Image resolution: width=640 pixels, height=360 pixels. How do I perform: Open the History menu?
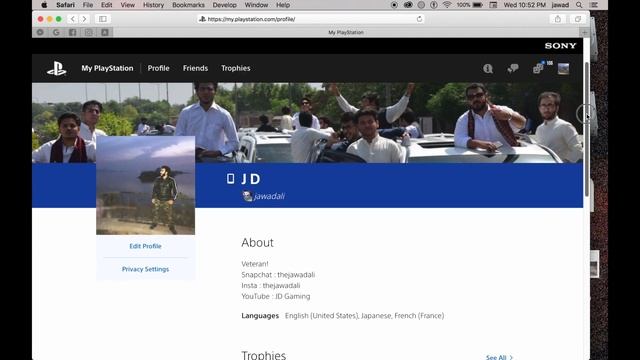click(x=153, y=5)
